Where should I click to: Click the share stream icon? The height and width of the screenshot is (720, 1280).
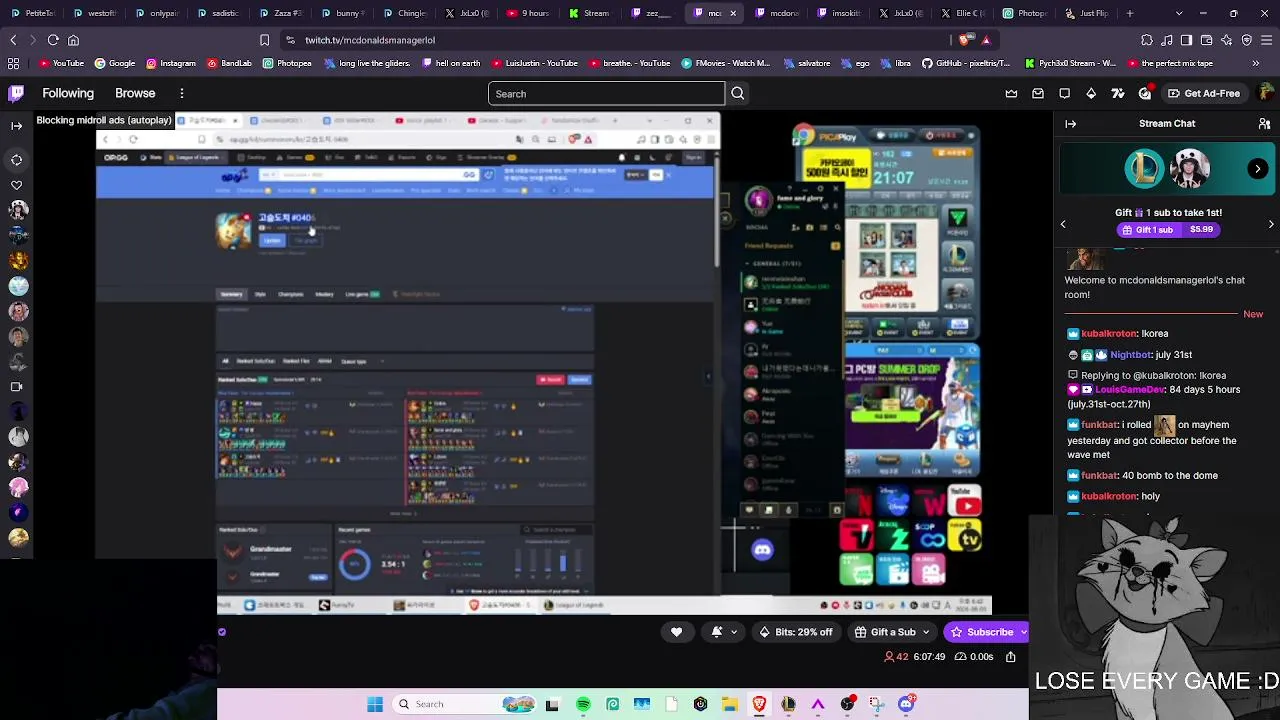point(1011,657)
